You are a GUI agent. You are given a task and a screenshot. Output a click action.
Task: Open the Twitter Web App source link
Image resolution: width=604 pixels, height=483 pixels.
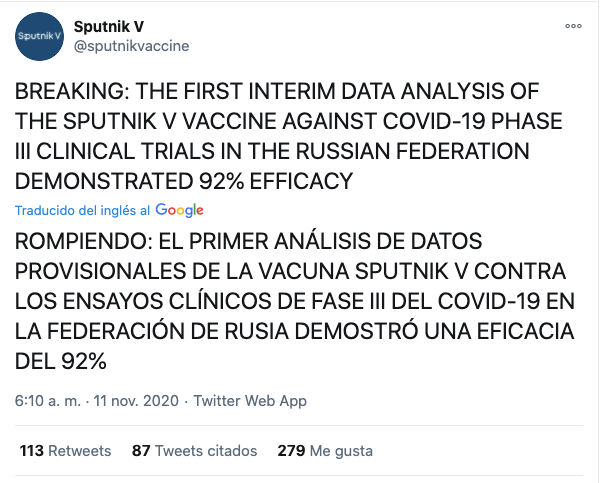250,401
